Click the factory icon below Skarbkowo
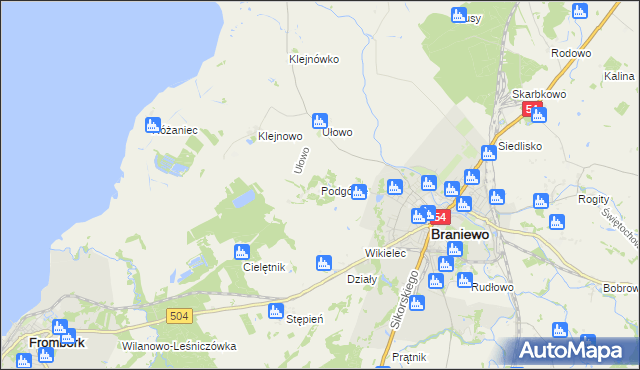The image size is (640, 370). click(x=539, y=115)
